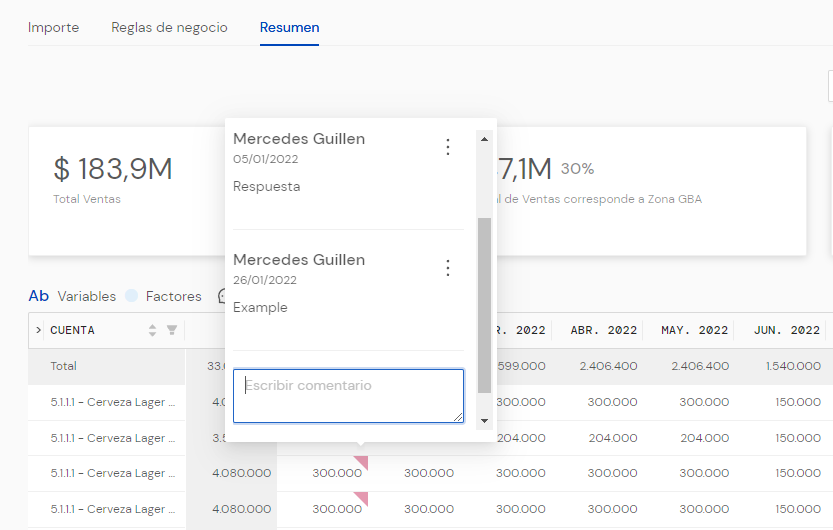Switch to the Reglas de negocio tab

click(x=169, y=27)
